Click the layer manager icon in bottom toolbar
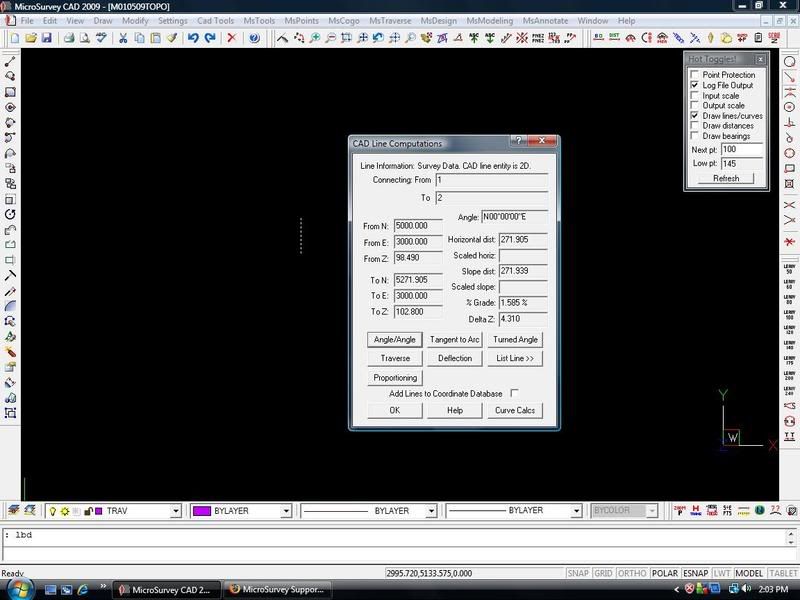Viewport: 800px width, 600px height. tap(14, 510)
